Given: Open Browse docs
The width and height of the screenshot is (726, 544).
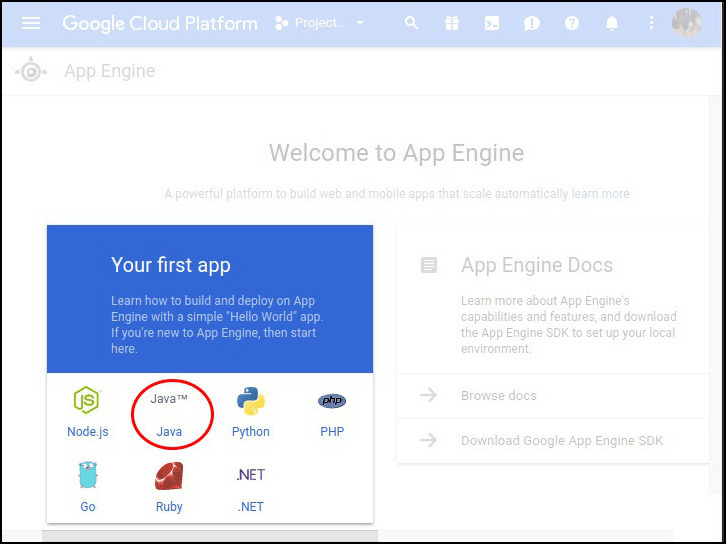Looking at the screenshot, I should 499,395.
